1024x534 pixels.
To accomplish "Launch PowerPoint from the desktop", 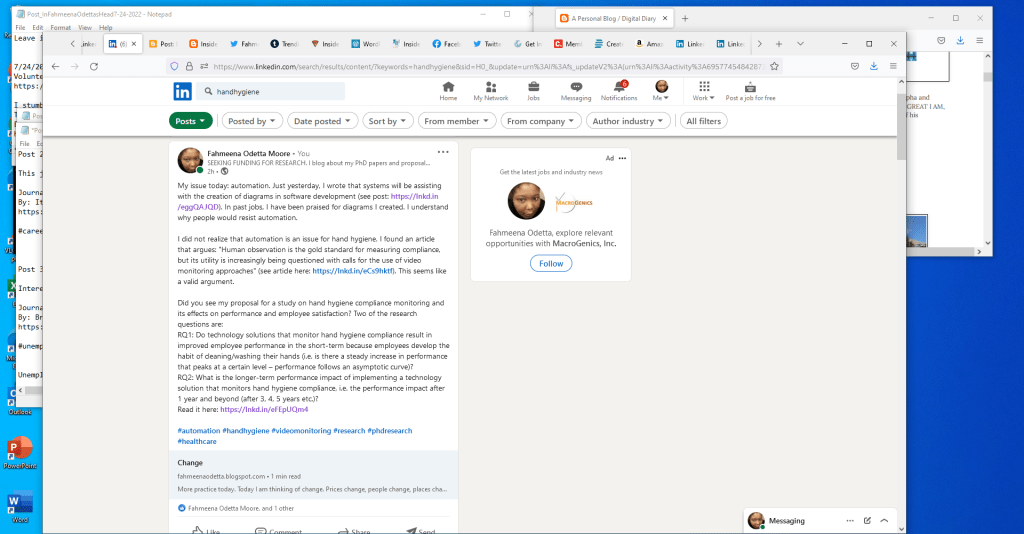I will tap(19, 451).
